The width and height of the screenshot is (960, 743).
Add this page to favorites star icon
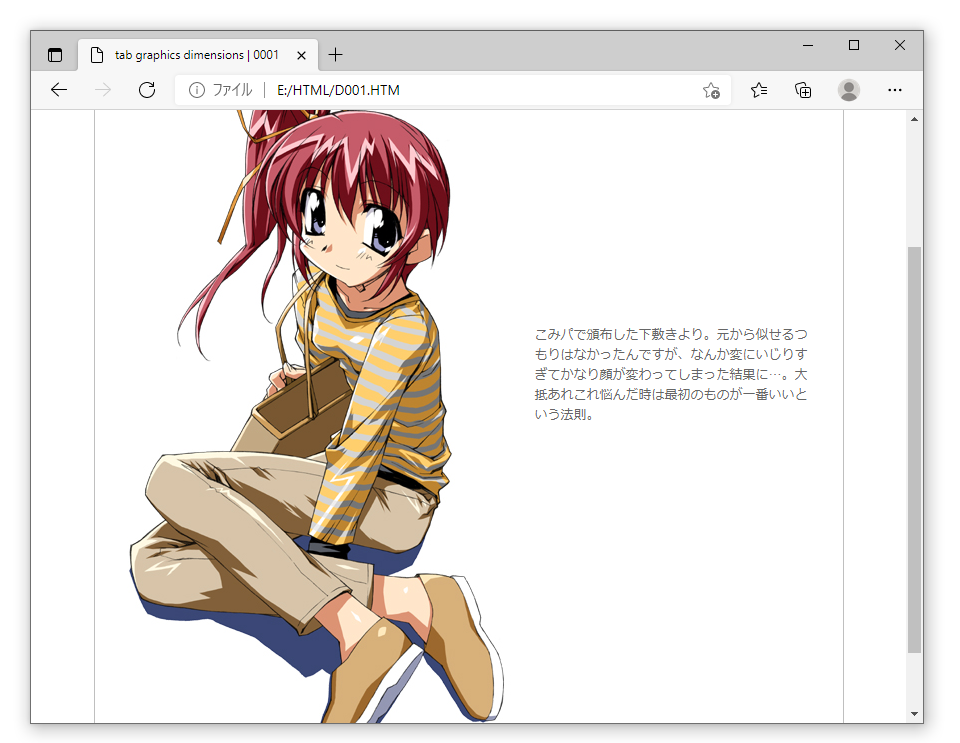click(x=711, y=90)
